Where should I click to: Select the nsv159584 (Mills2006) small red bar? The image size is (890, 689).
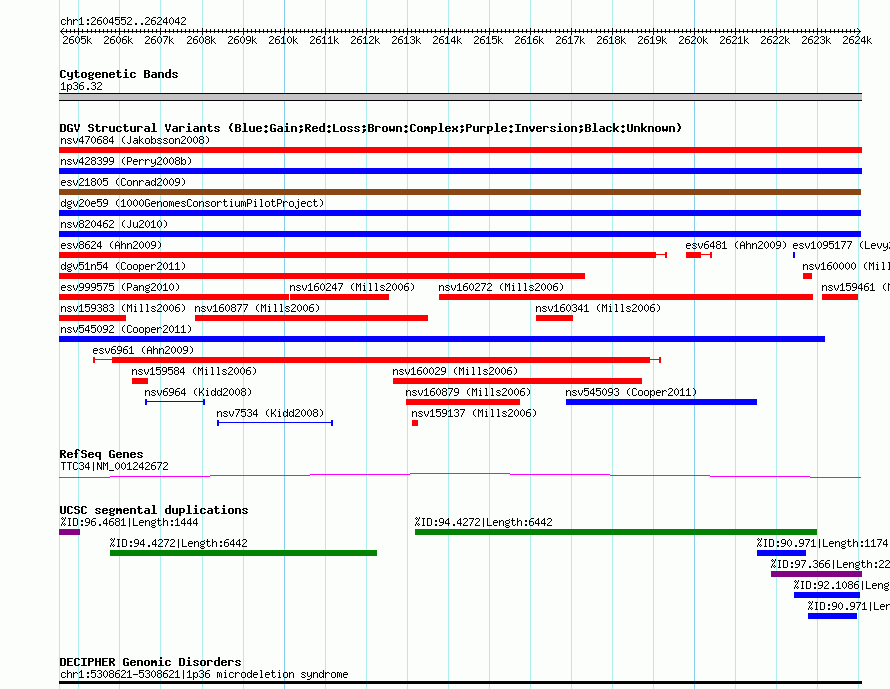point(140,381)
